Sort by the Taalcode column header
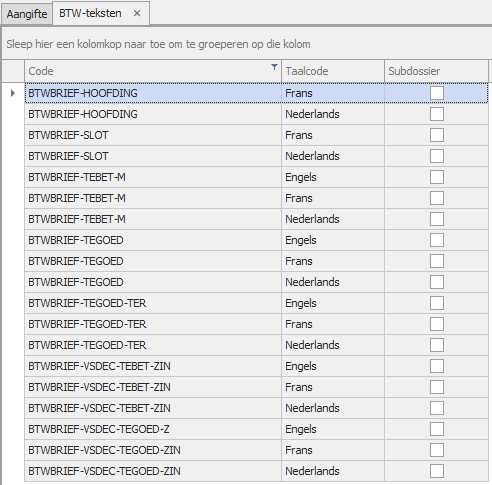The height and width of the screenshot is (485, 492). pos(333,71)
